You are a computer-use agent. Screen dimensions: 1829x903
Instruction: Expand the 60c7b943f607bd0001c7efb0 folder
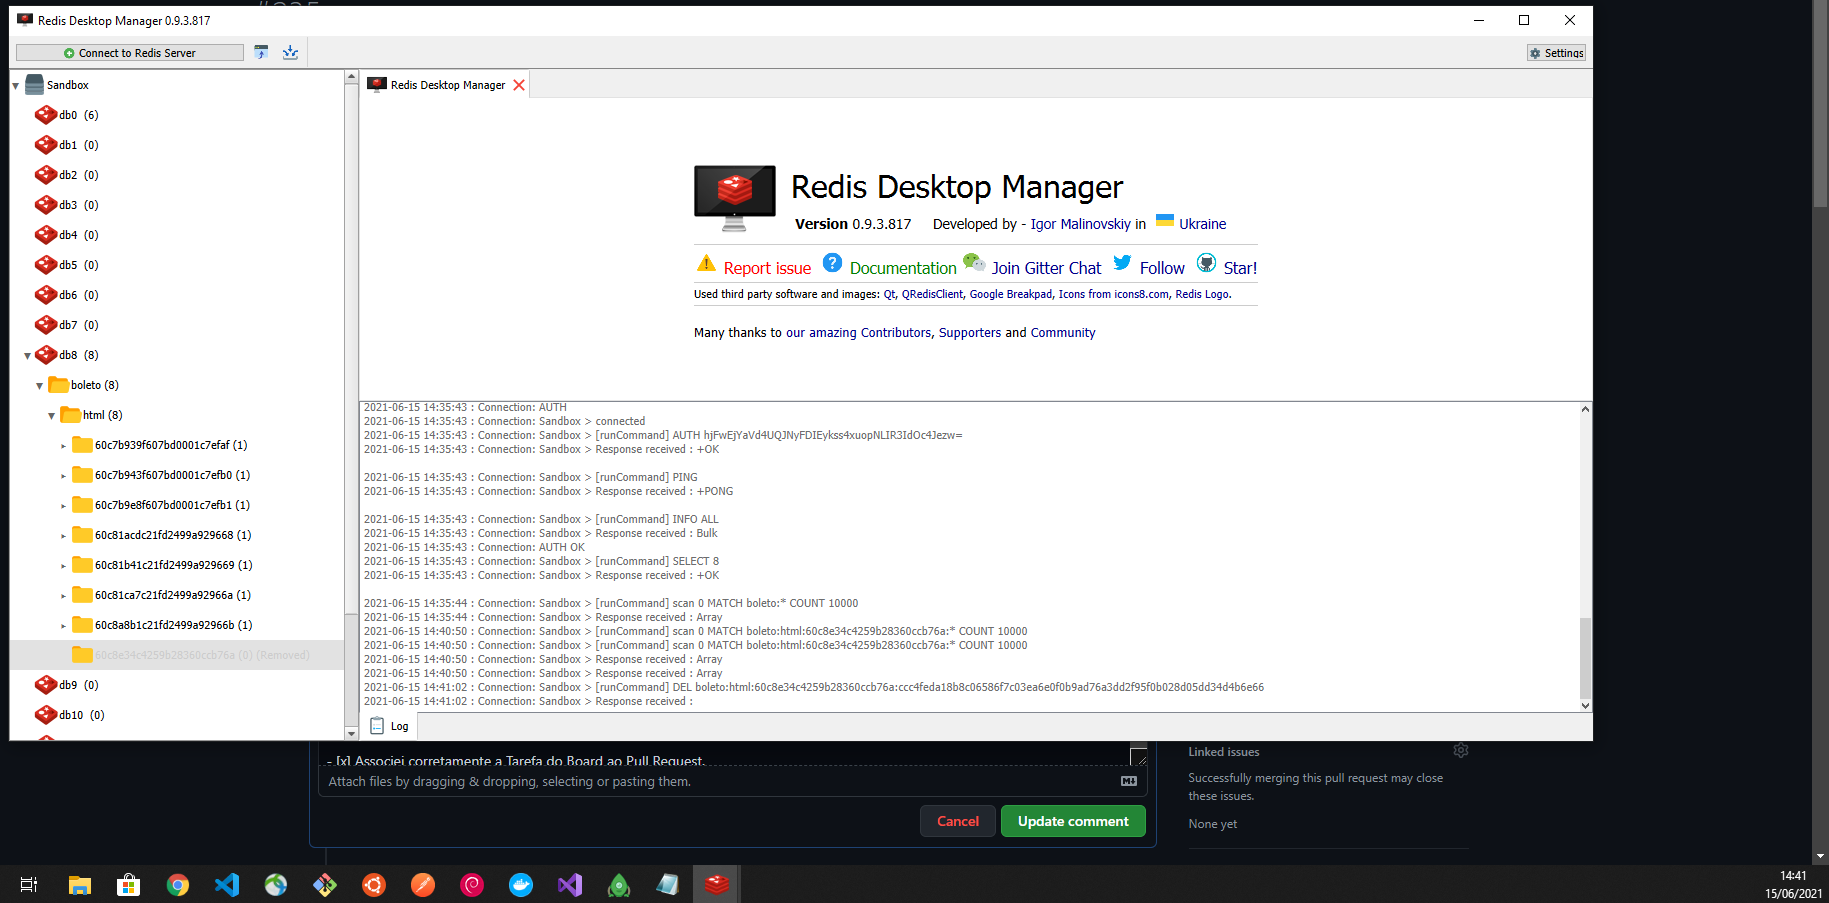[x=63, y=476]
